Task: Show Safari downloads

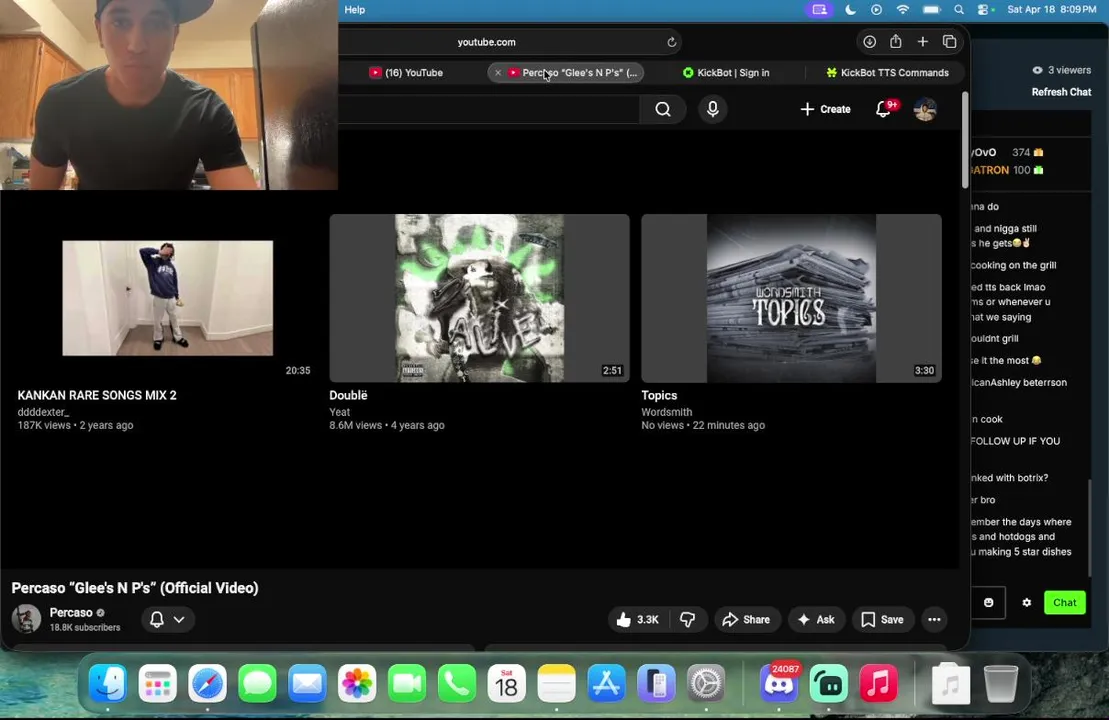Action: pos(869,42)
